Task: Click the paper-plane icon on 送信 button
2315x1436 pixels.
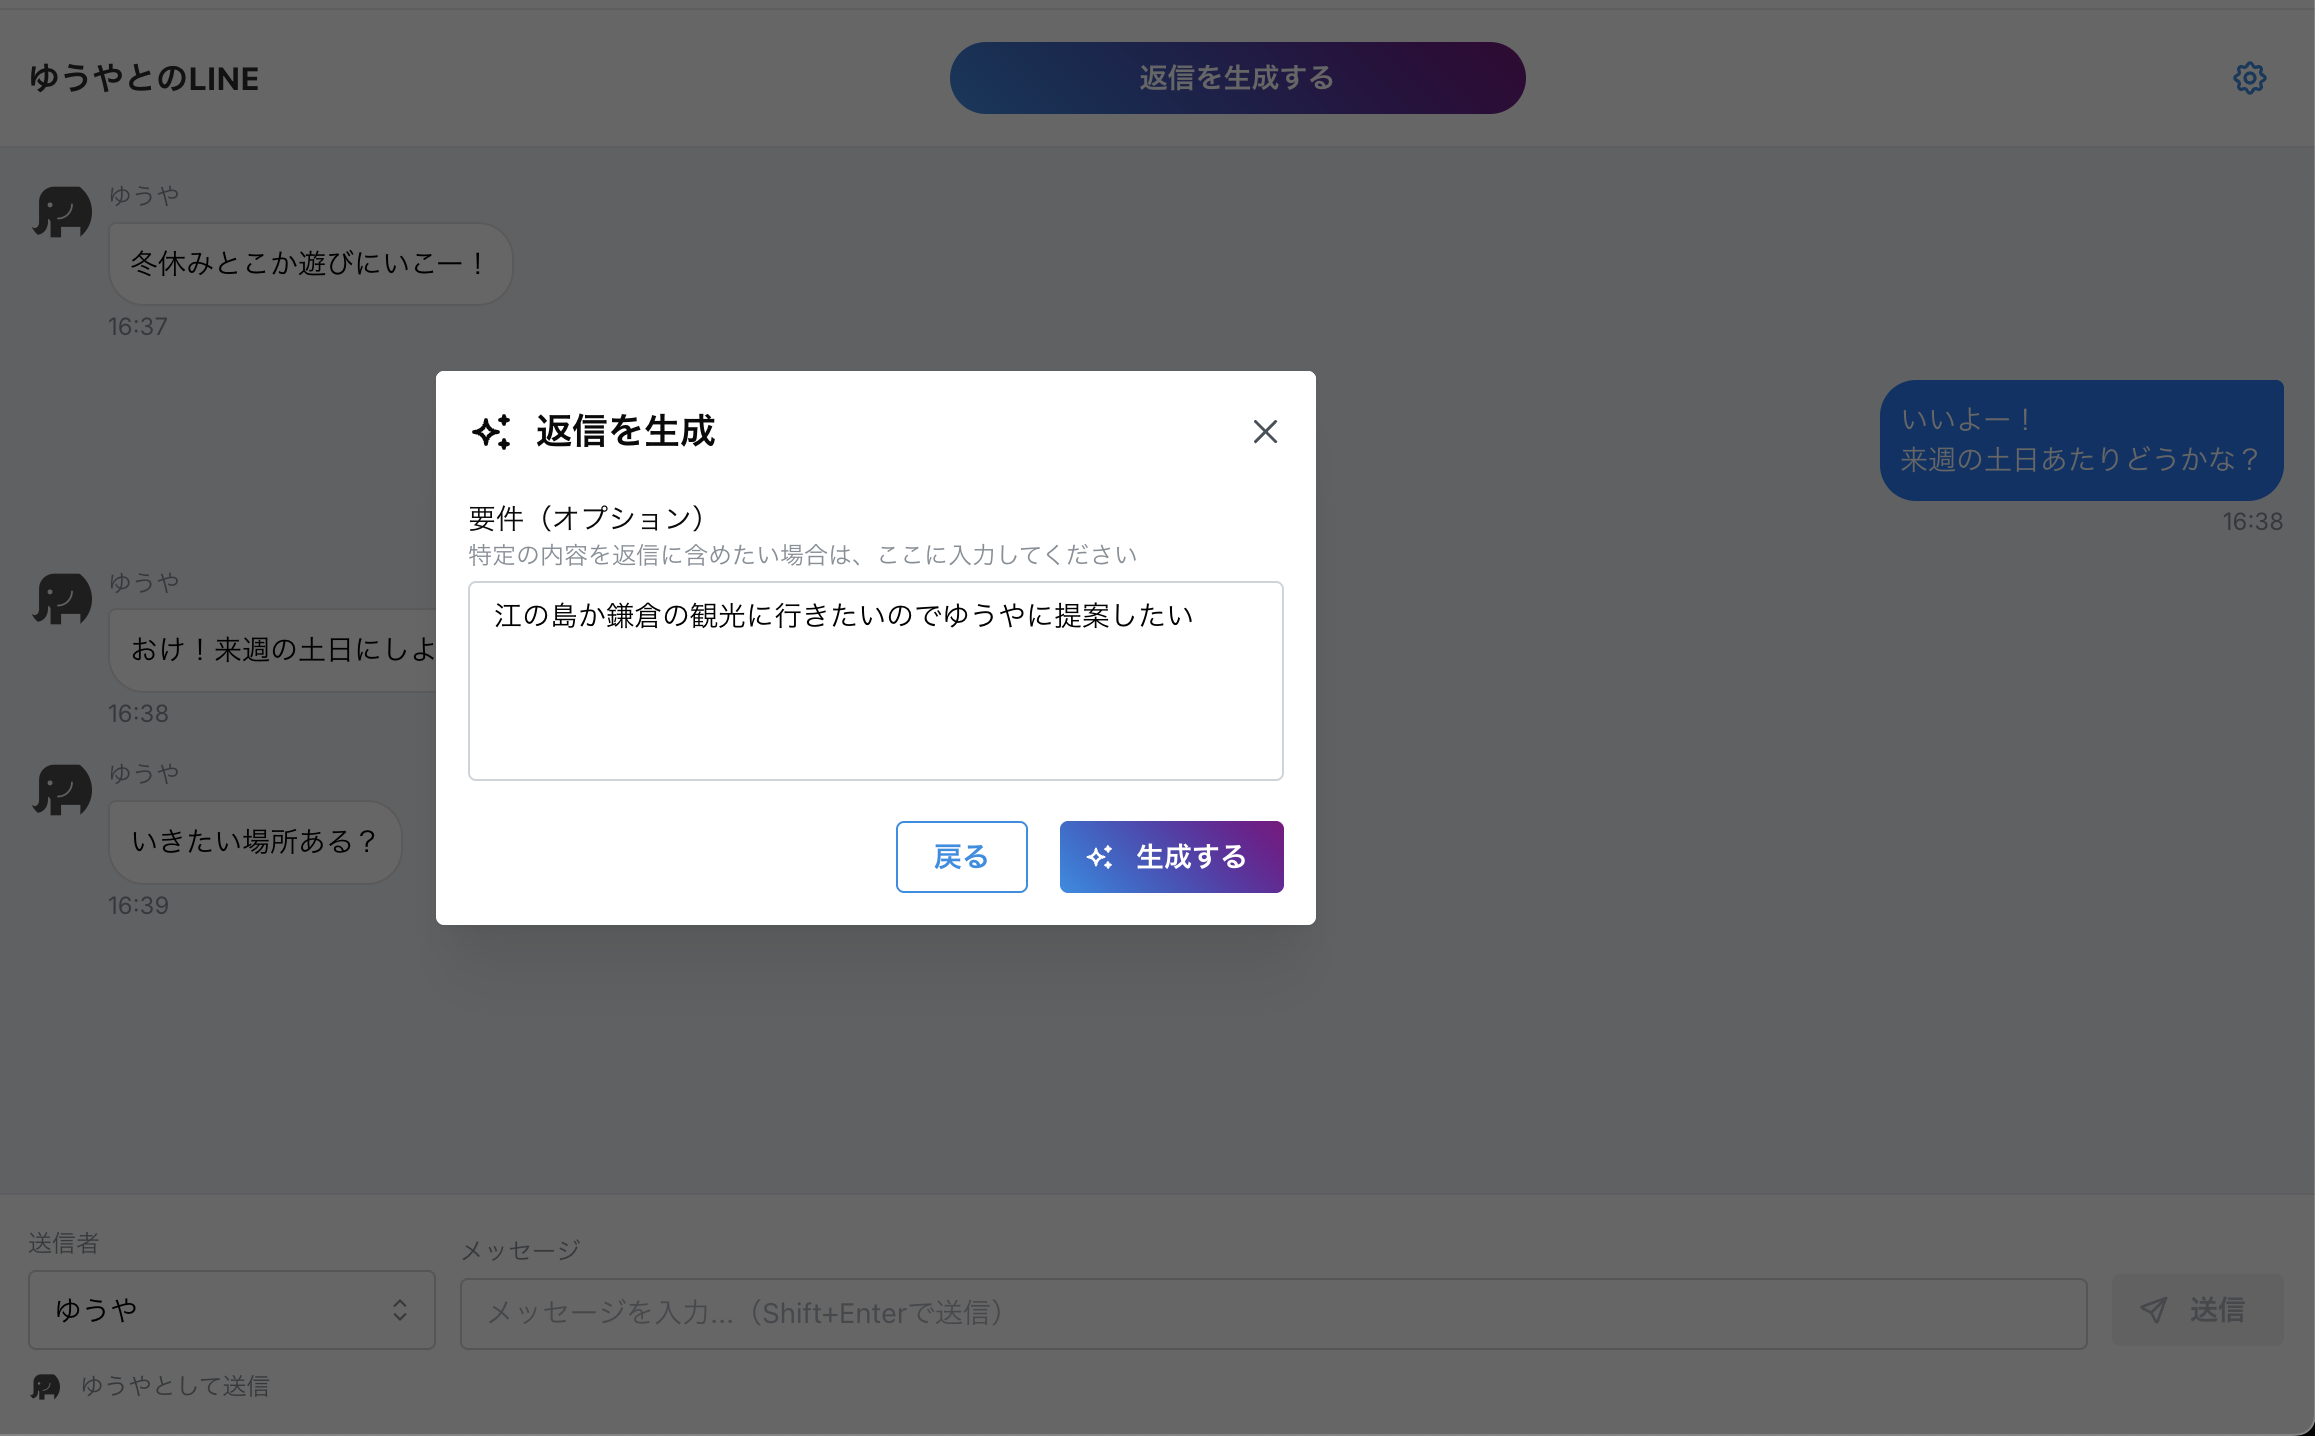Action: coord(2155,1310)
